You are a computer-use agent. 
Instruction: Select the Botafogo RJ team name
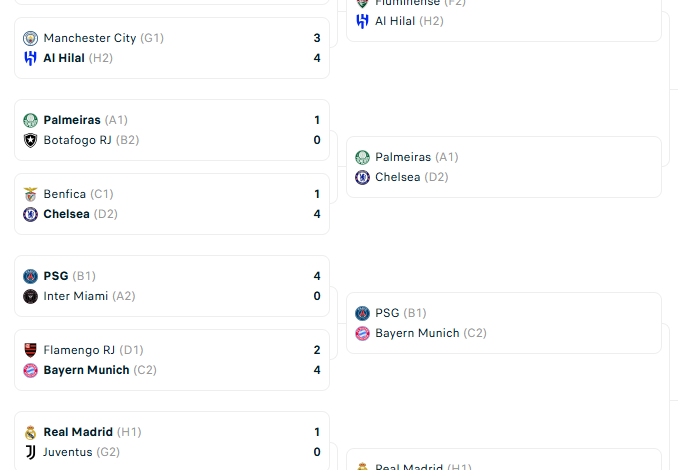point(77,140)
